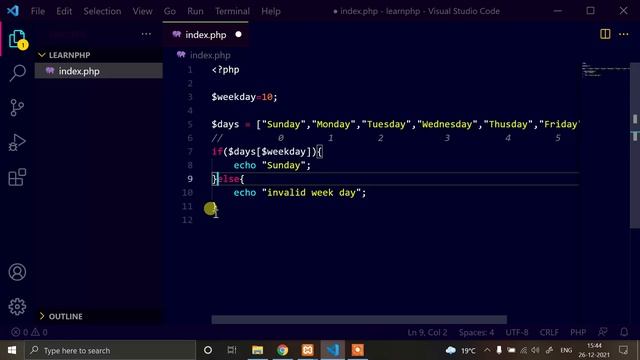This screenshot has height=360, width=640.
Task: Open the Help menu
Action: coord(271,11)
